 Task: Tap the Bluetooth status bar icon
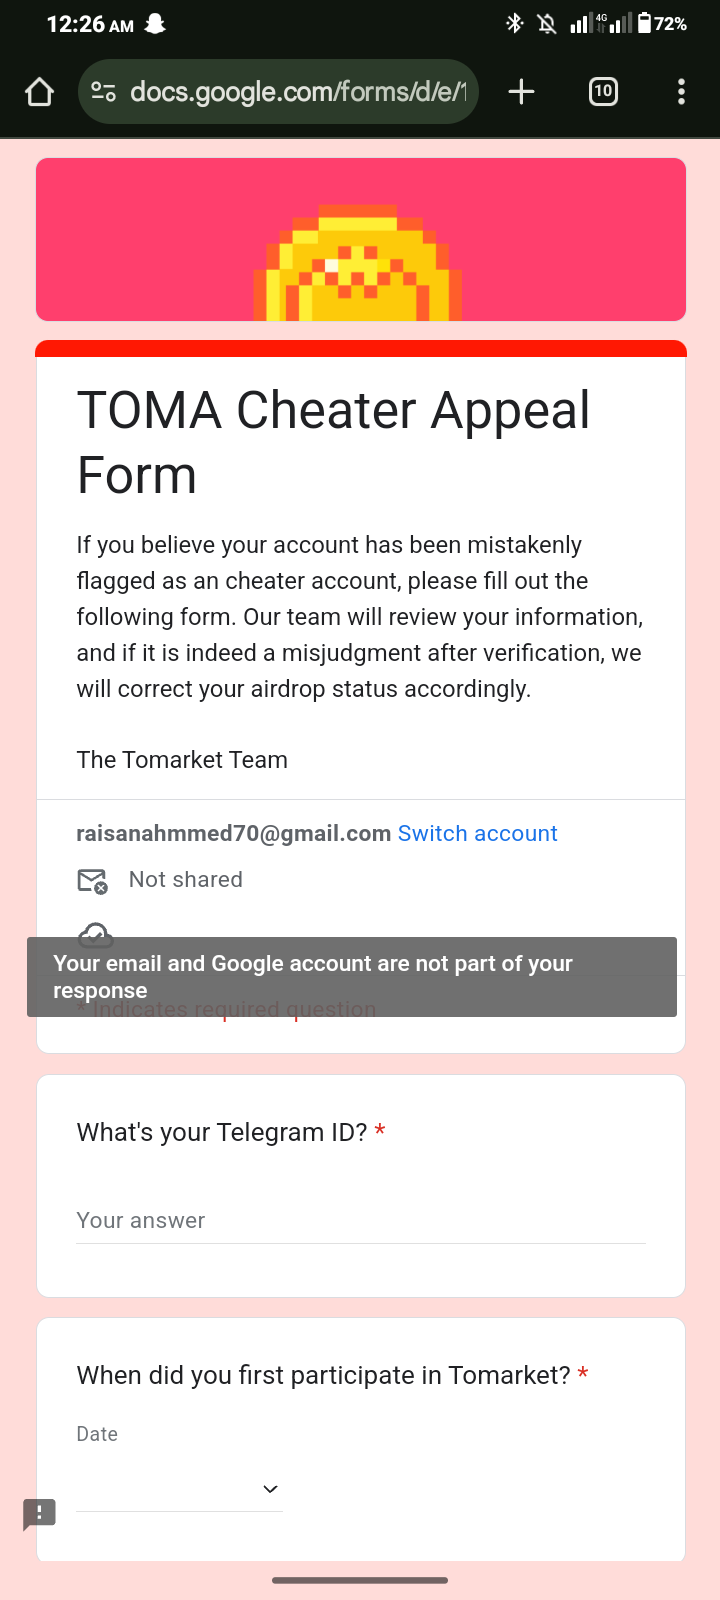[515, 23]
